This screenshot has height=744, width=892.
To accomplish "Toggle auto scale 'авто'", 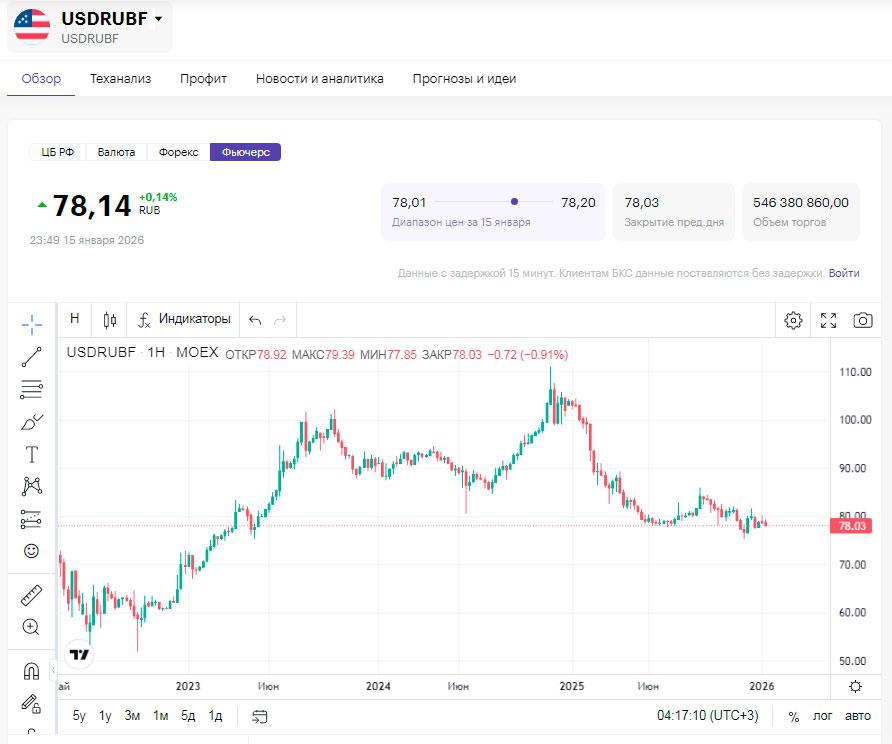I will click(x=858, y=716).
